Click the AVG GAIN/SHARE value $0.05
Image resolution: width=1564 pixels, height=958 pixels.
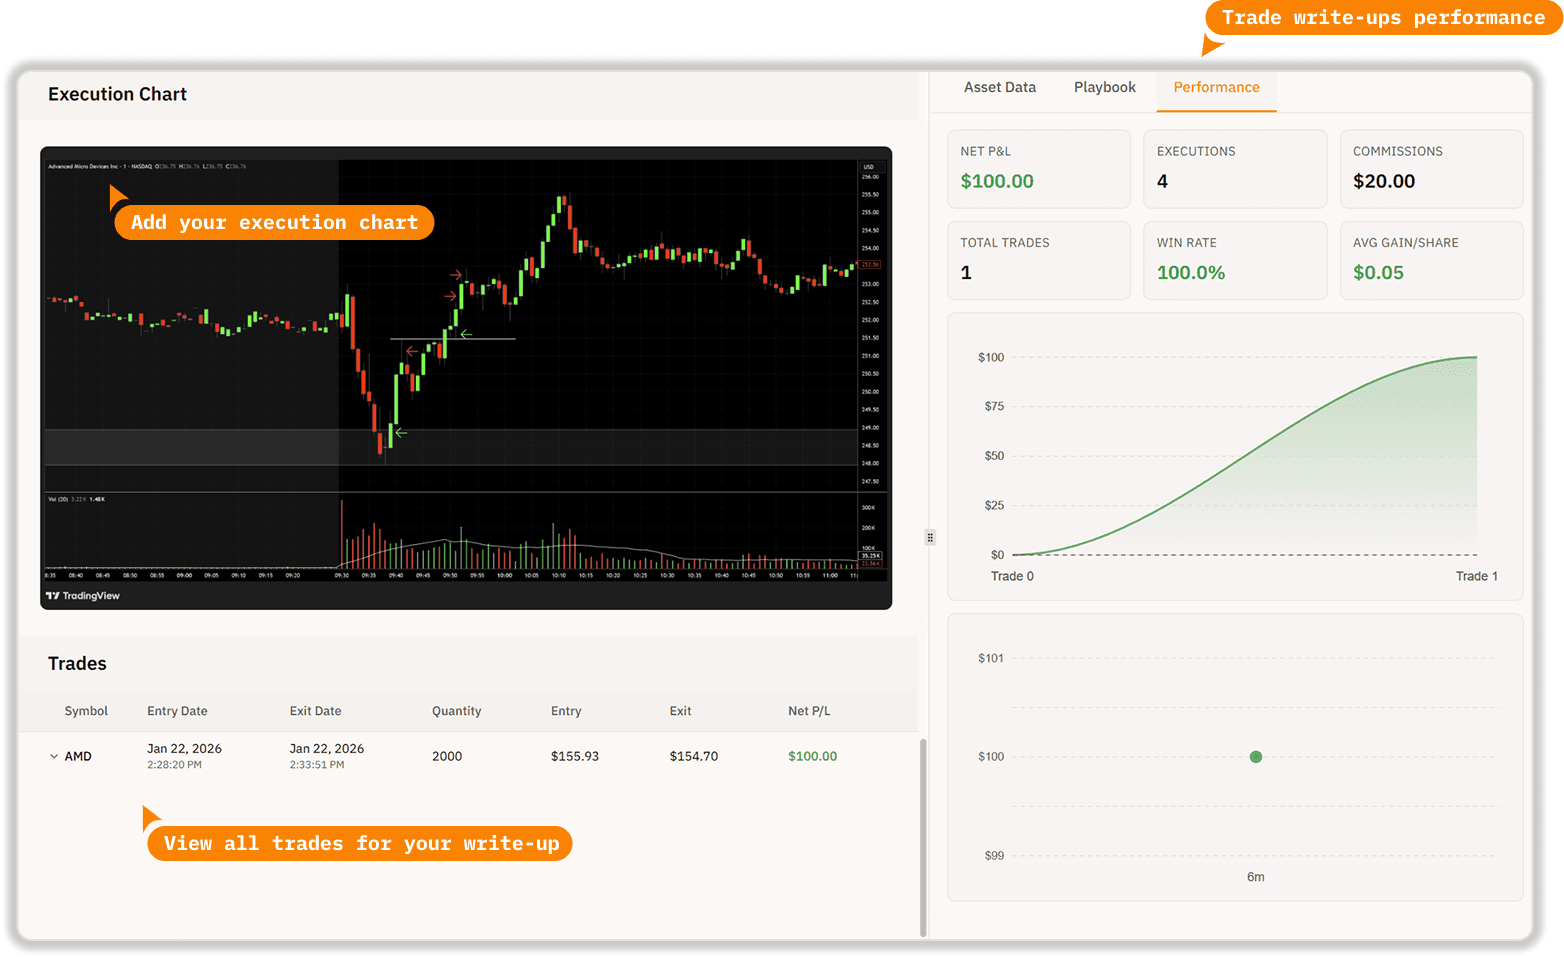coord(1378,272)
